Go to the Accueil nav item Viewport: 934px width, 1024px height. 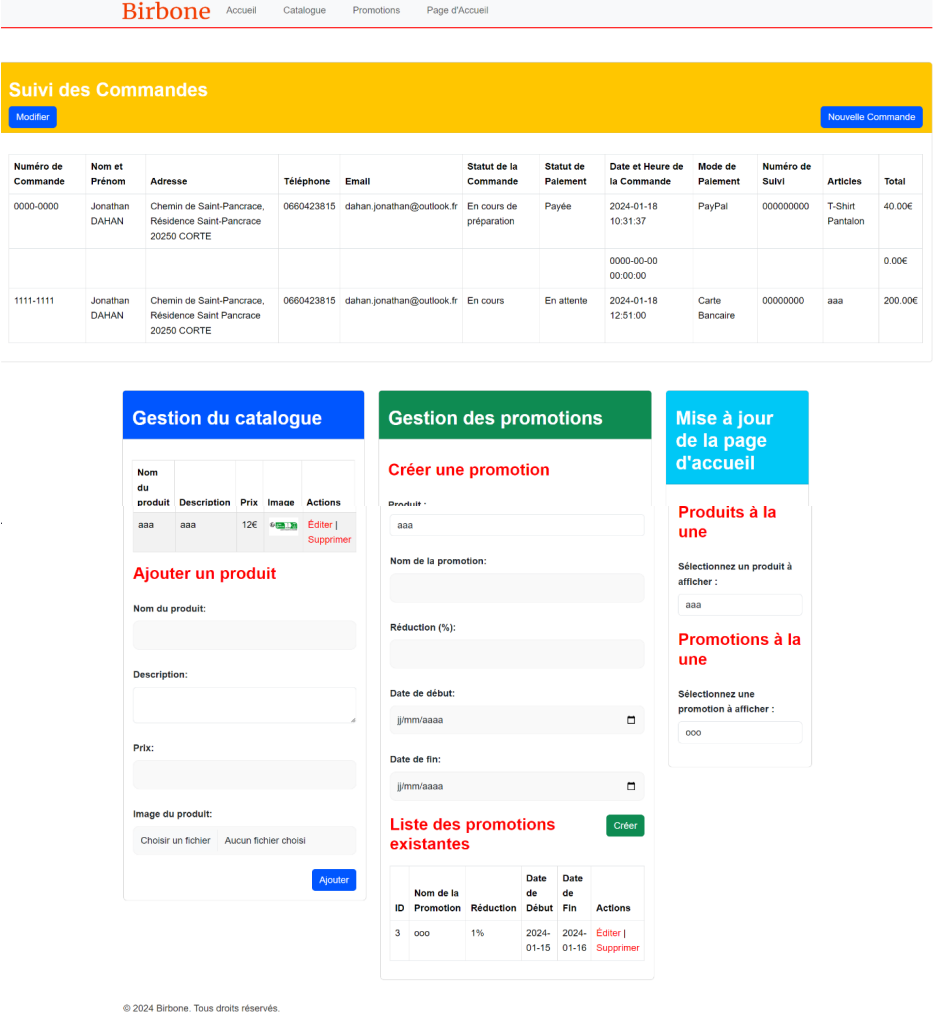[x=241, y=10]
